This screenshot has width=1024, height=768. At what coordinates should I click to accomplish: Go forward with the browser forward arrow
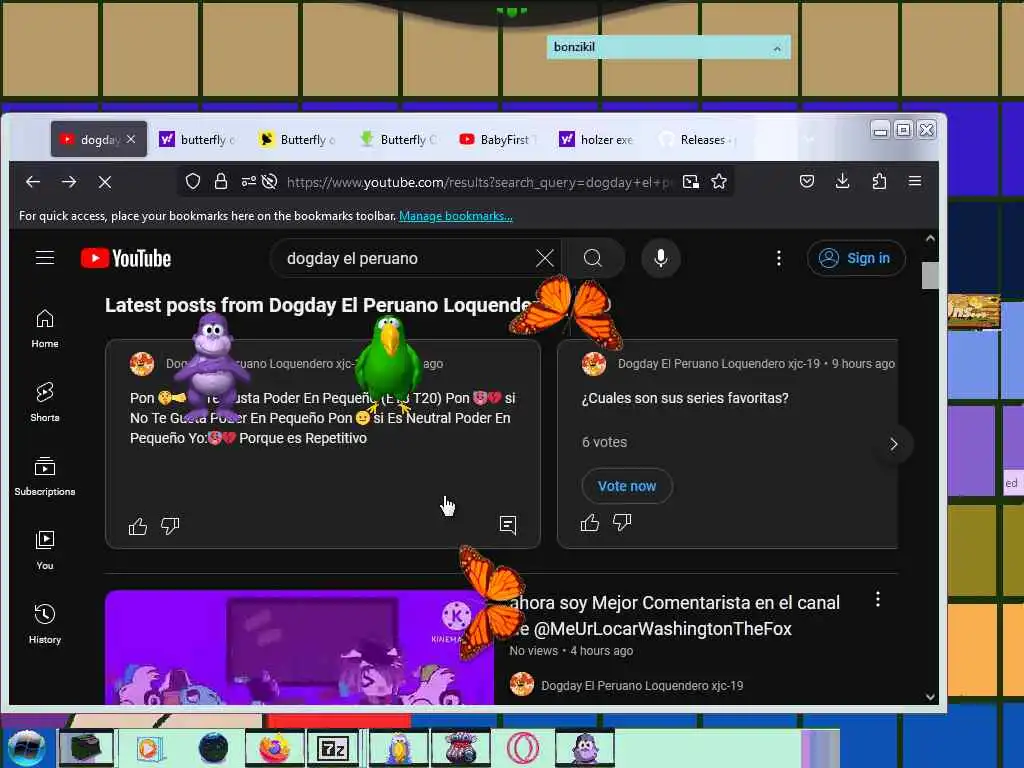[69, 182]
